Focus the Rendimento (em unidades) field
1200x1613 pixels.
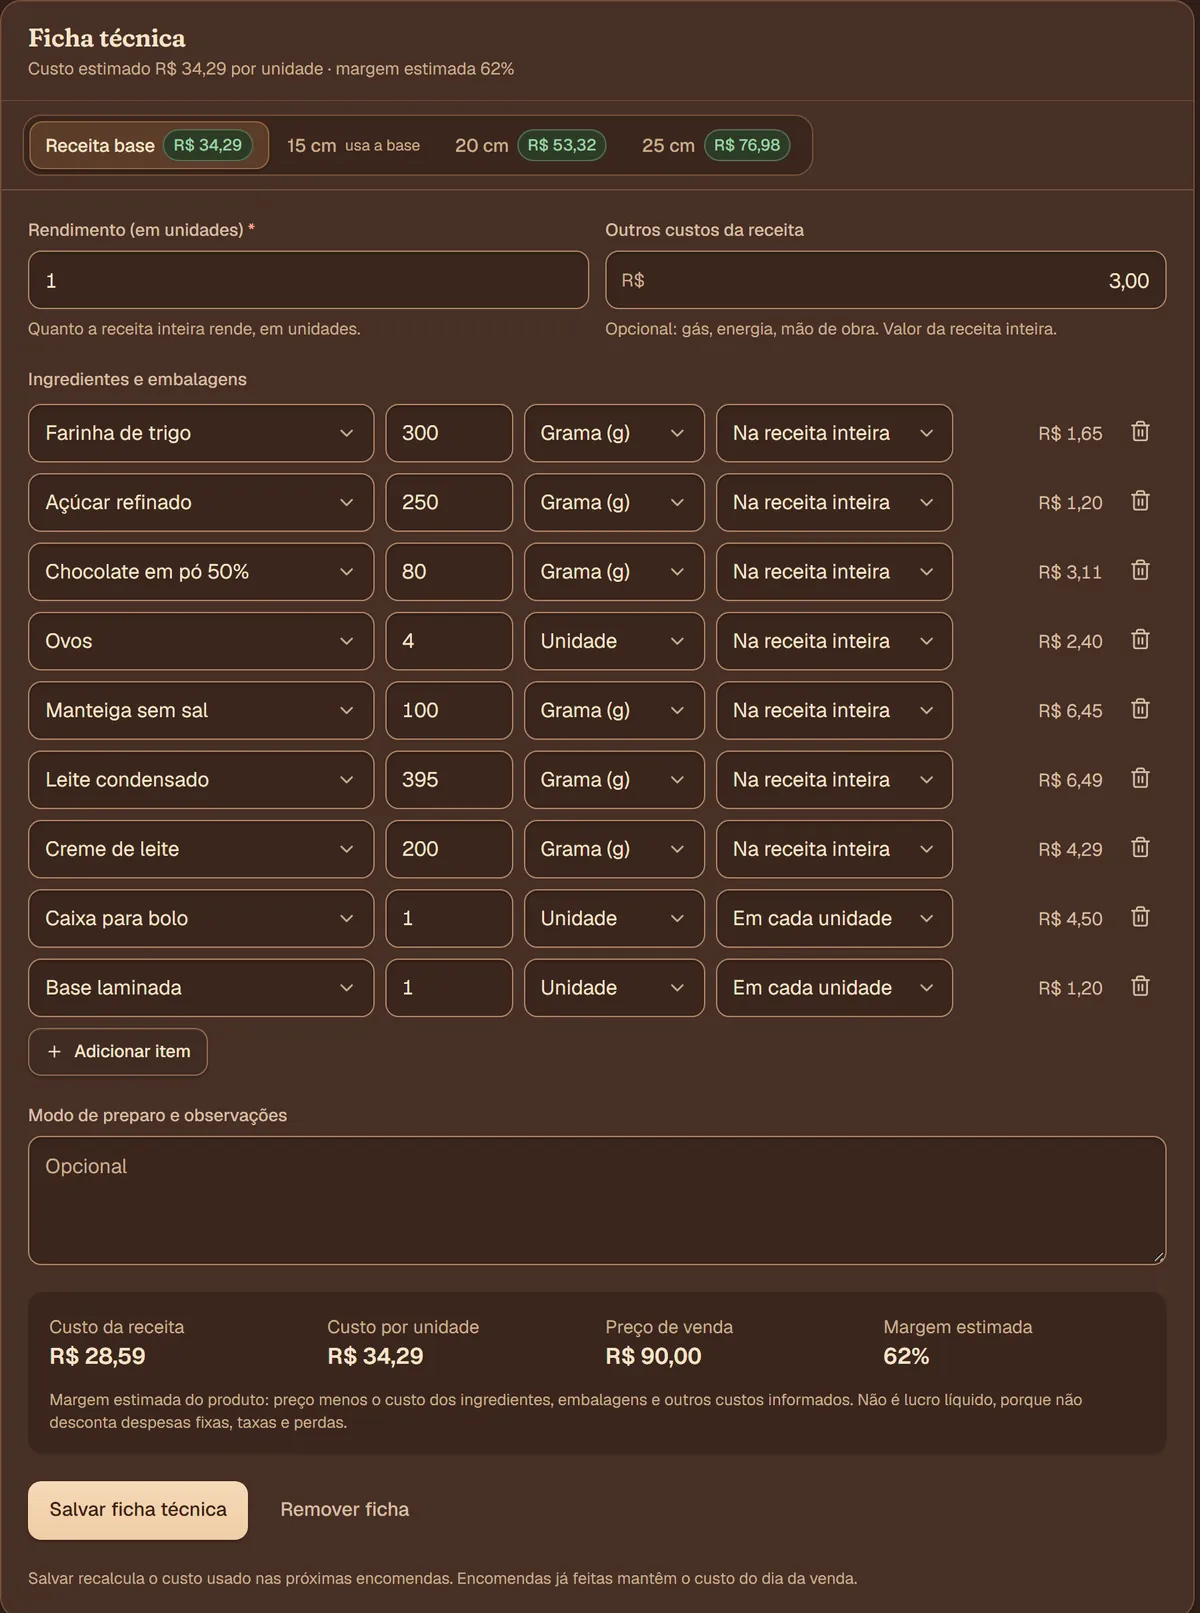point(308,280)
